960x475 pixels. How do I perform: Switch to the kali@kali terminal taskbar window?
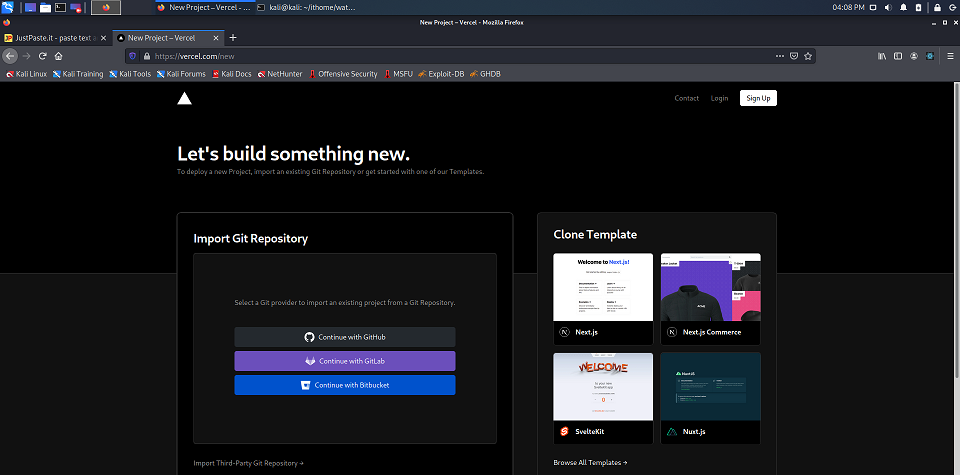point(306,7)
